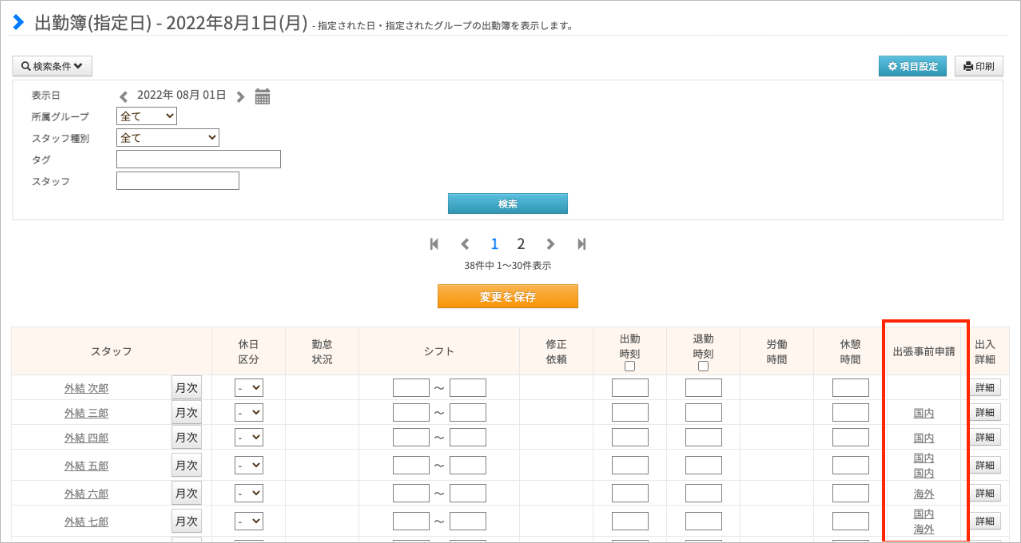
Task: Select page 1 in pagination
Action: (495, 244)
